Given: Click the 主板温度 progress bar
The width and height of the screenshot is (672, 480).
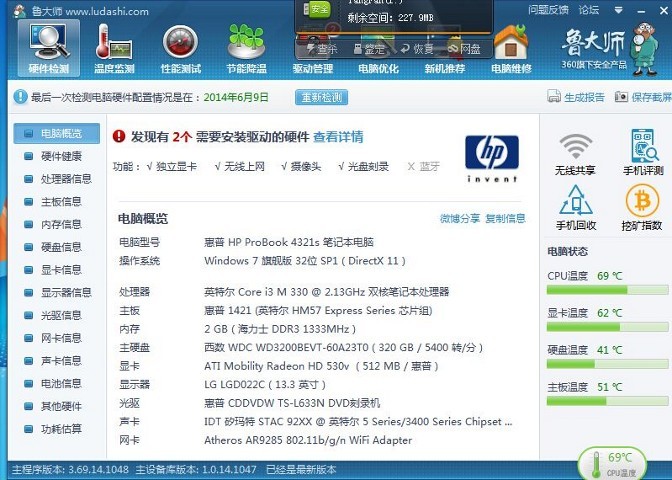Looking at the screenshot, I should 607,401.
